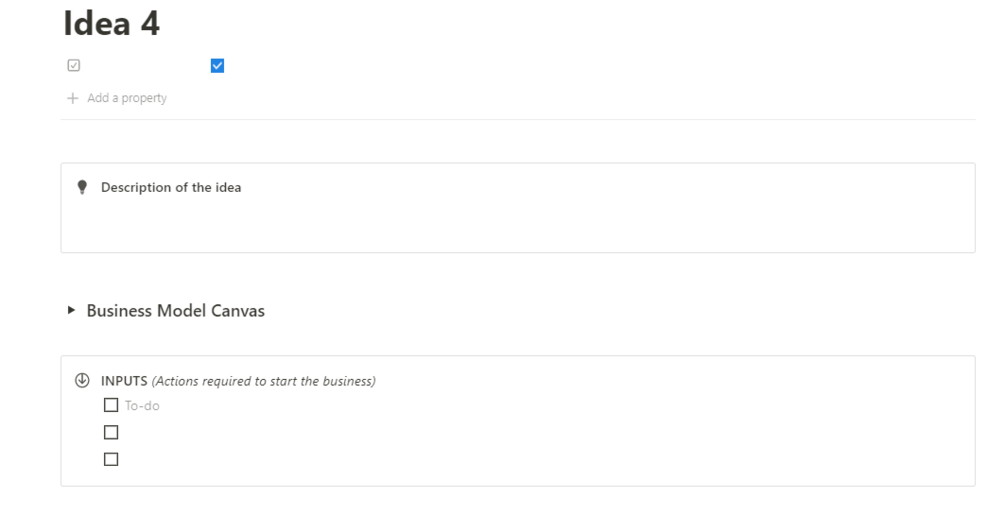
Task: Click the checkbox property type icon
Action: 73,66
